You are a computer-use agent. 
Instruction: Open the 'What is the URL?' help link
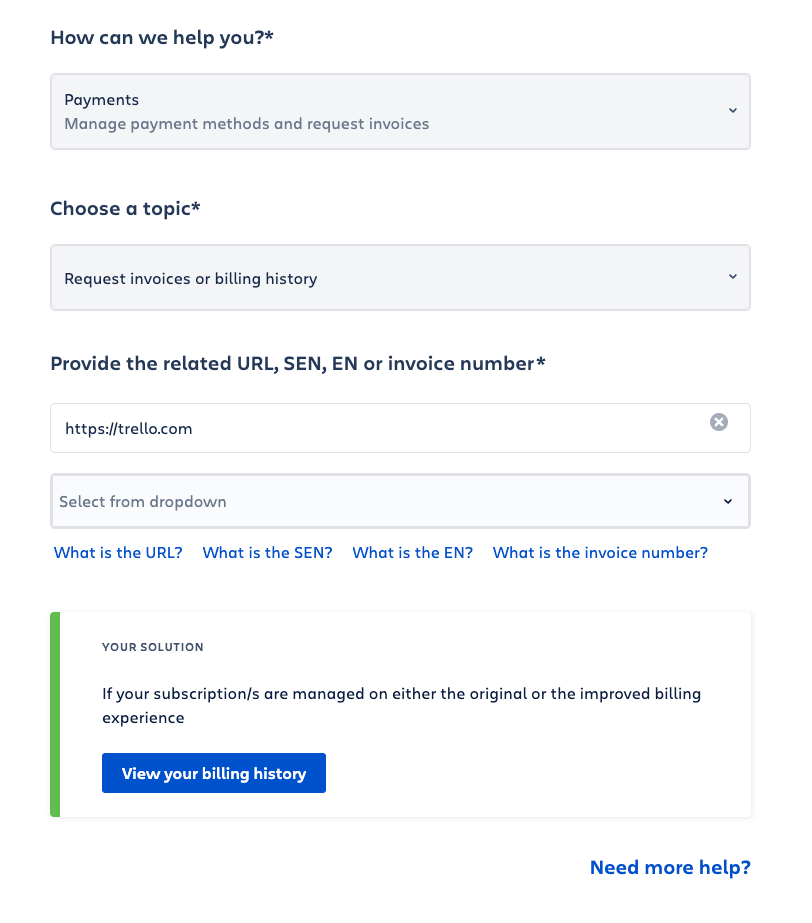point(118,552)
